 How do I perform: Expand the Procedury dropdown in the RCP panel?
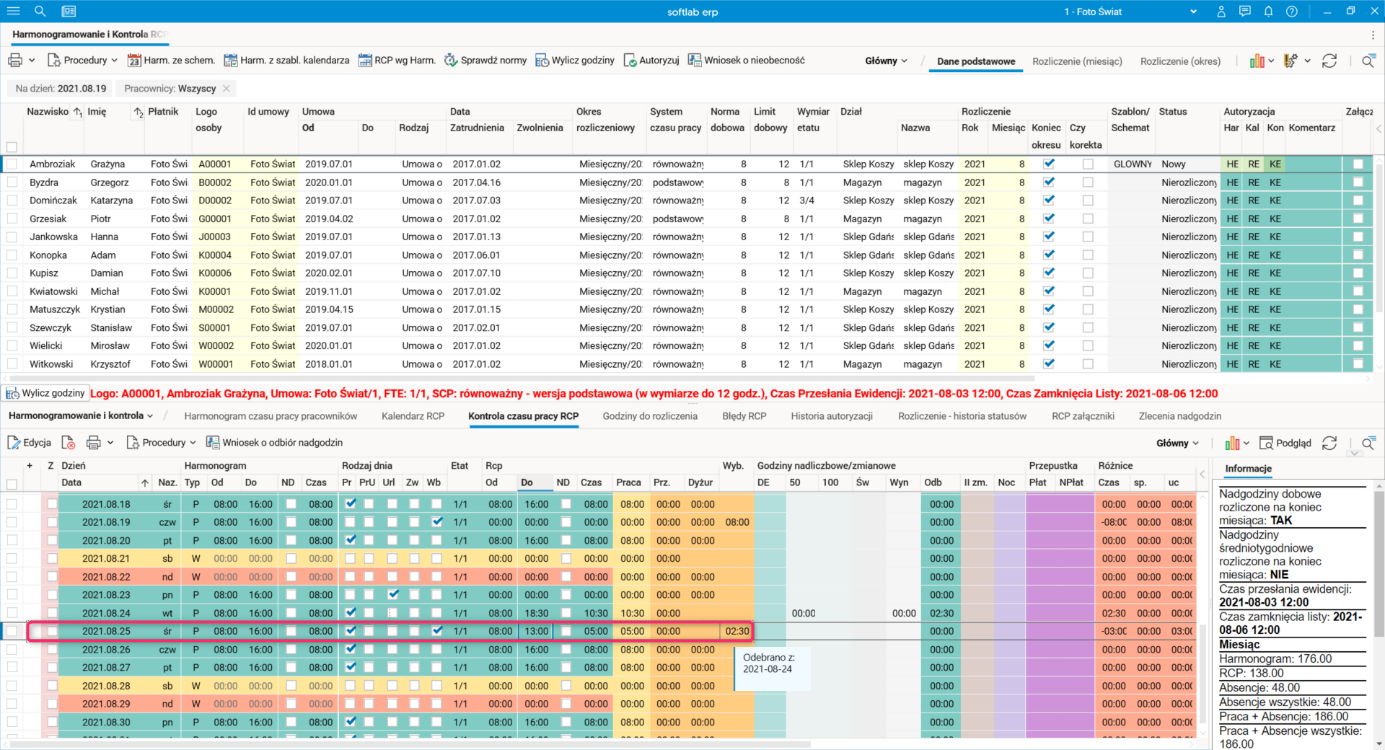160,442
